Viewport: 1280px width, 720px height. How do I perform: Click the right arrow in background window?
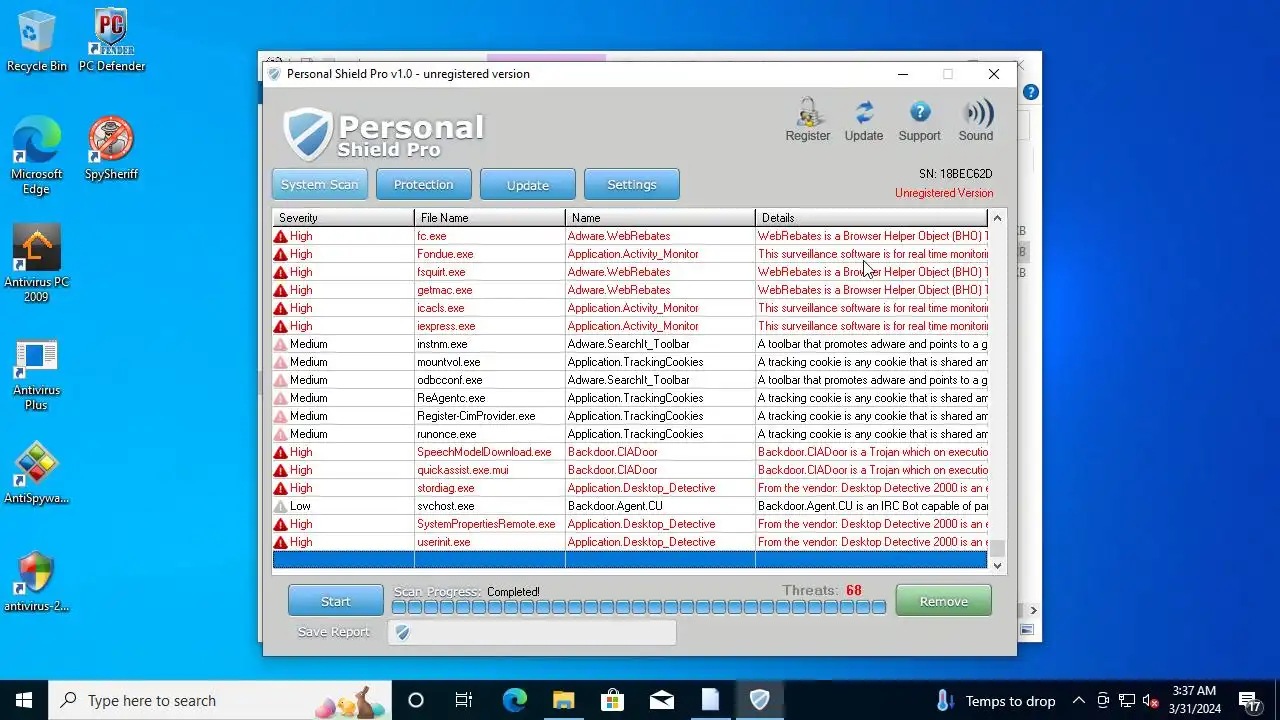pos(1033,610)
